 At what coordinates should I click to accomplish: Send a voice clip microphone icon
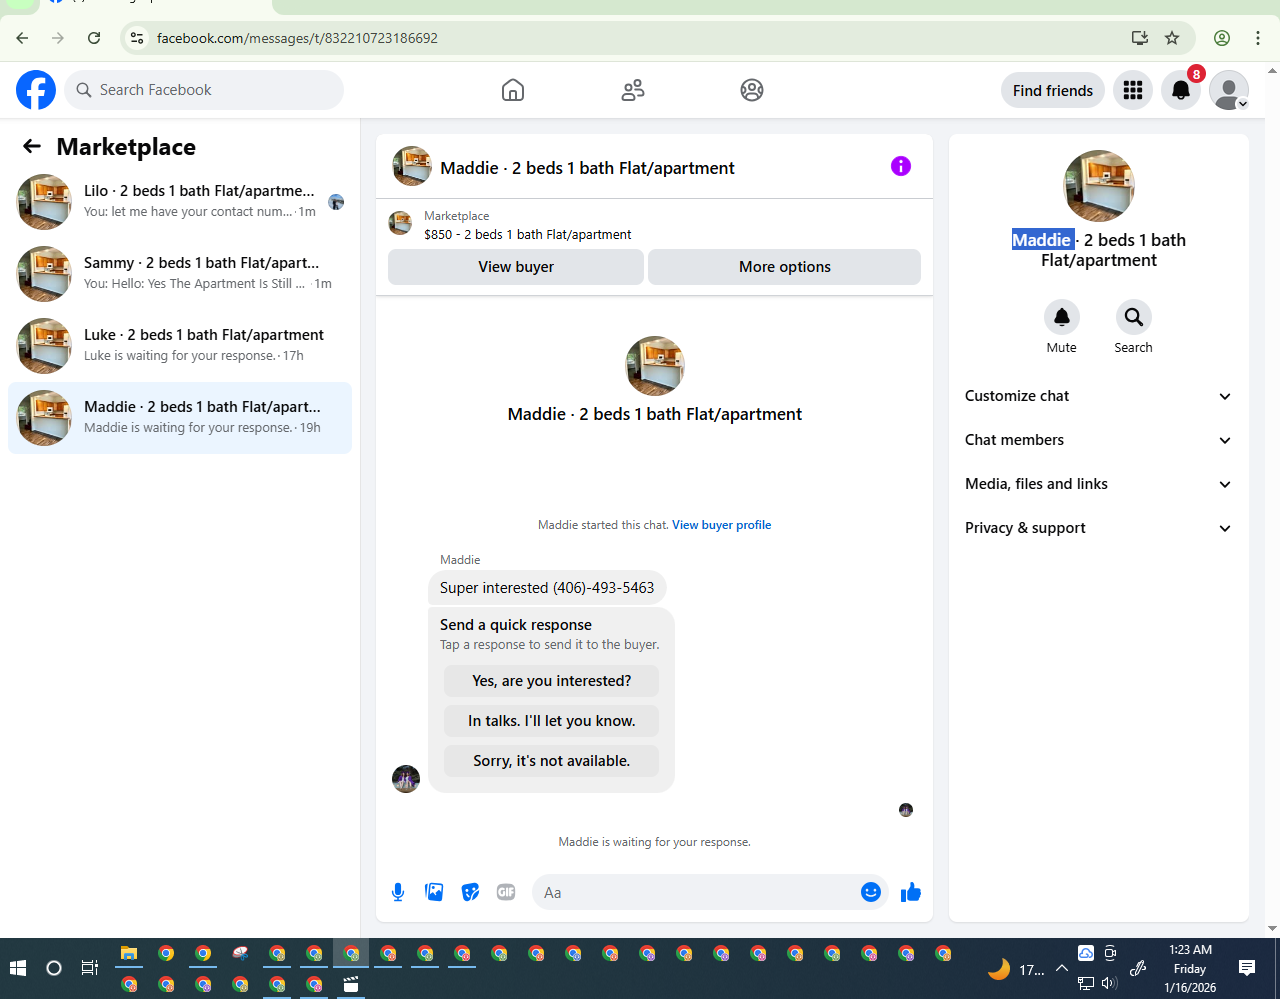coord(398,892)
